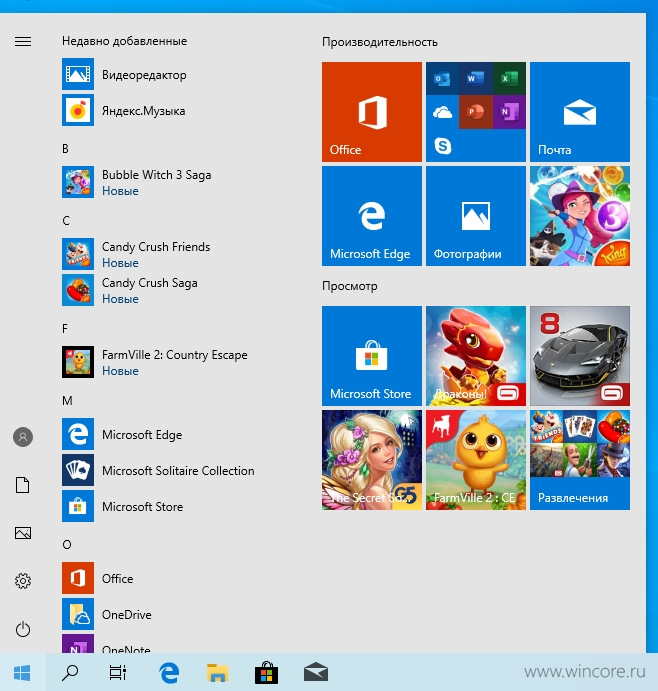Click the Просмотр group header
Screen dimensions: 658x691
[349, 286]
